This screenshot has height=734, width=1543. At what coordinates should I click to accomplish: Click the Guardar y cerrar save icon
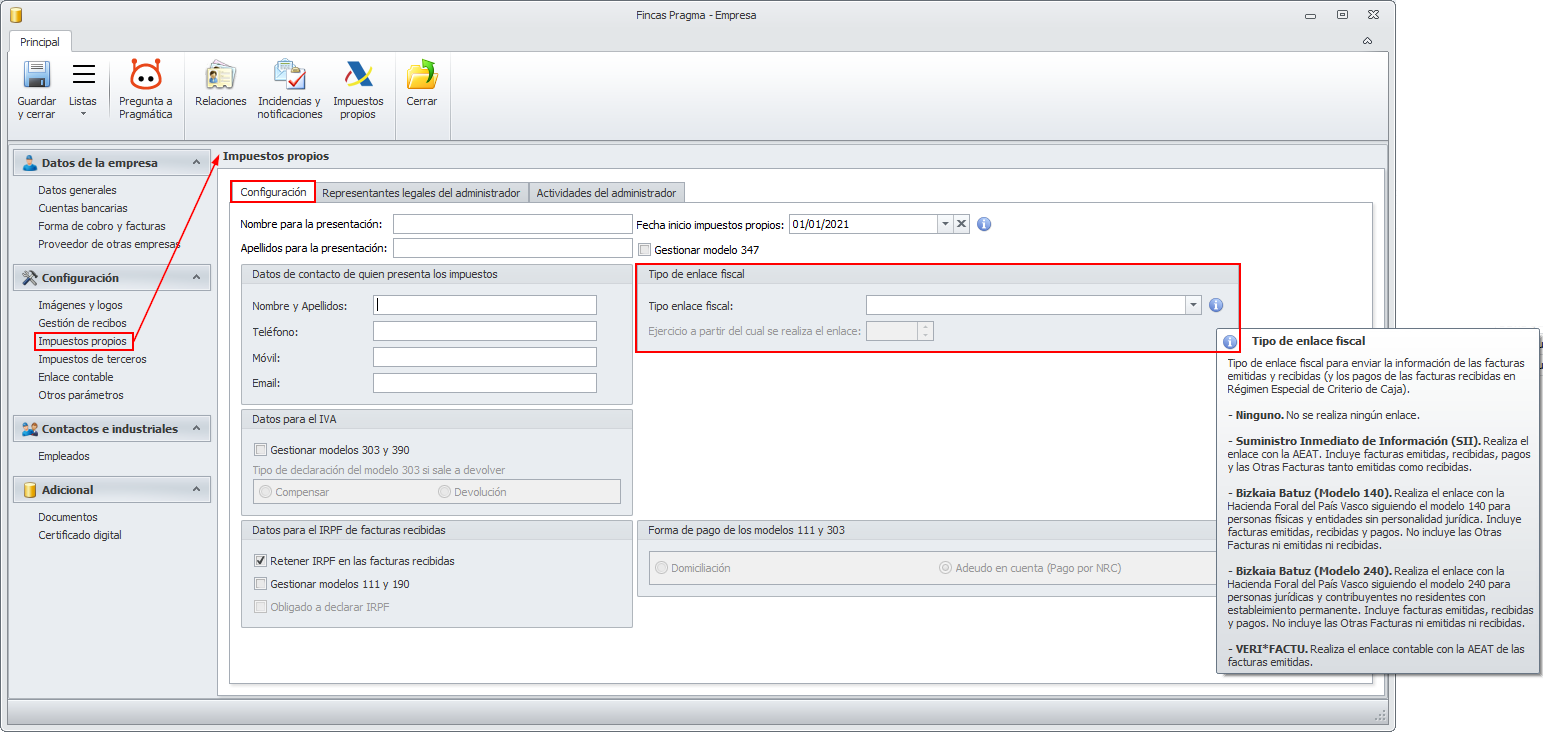click(37, 76)
